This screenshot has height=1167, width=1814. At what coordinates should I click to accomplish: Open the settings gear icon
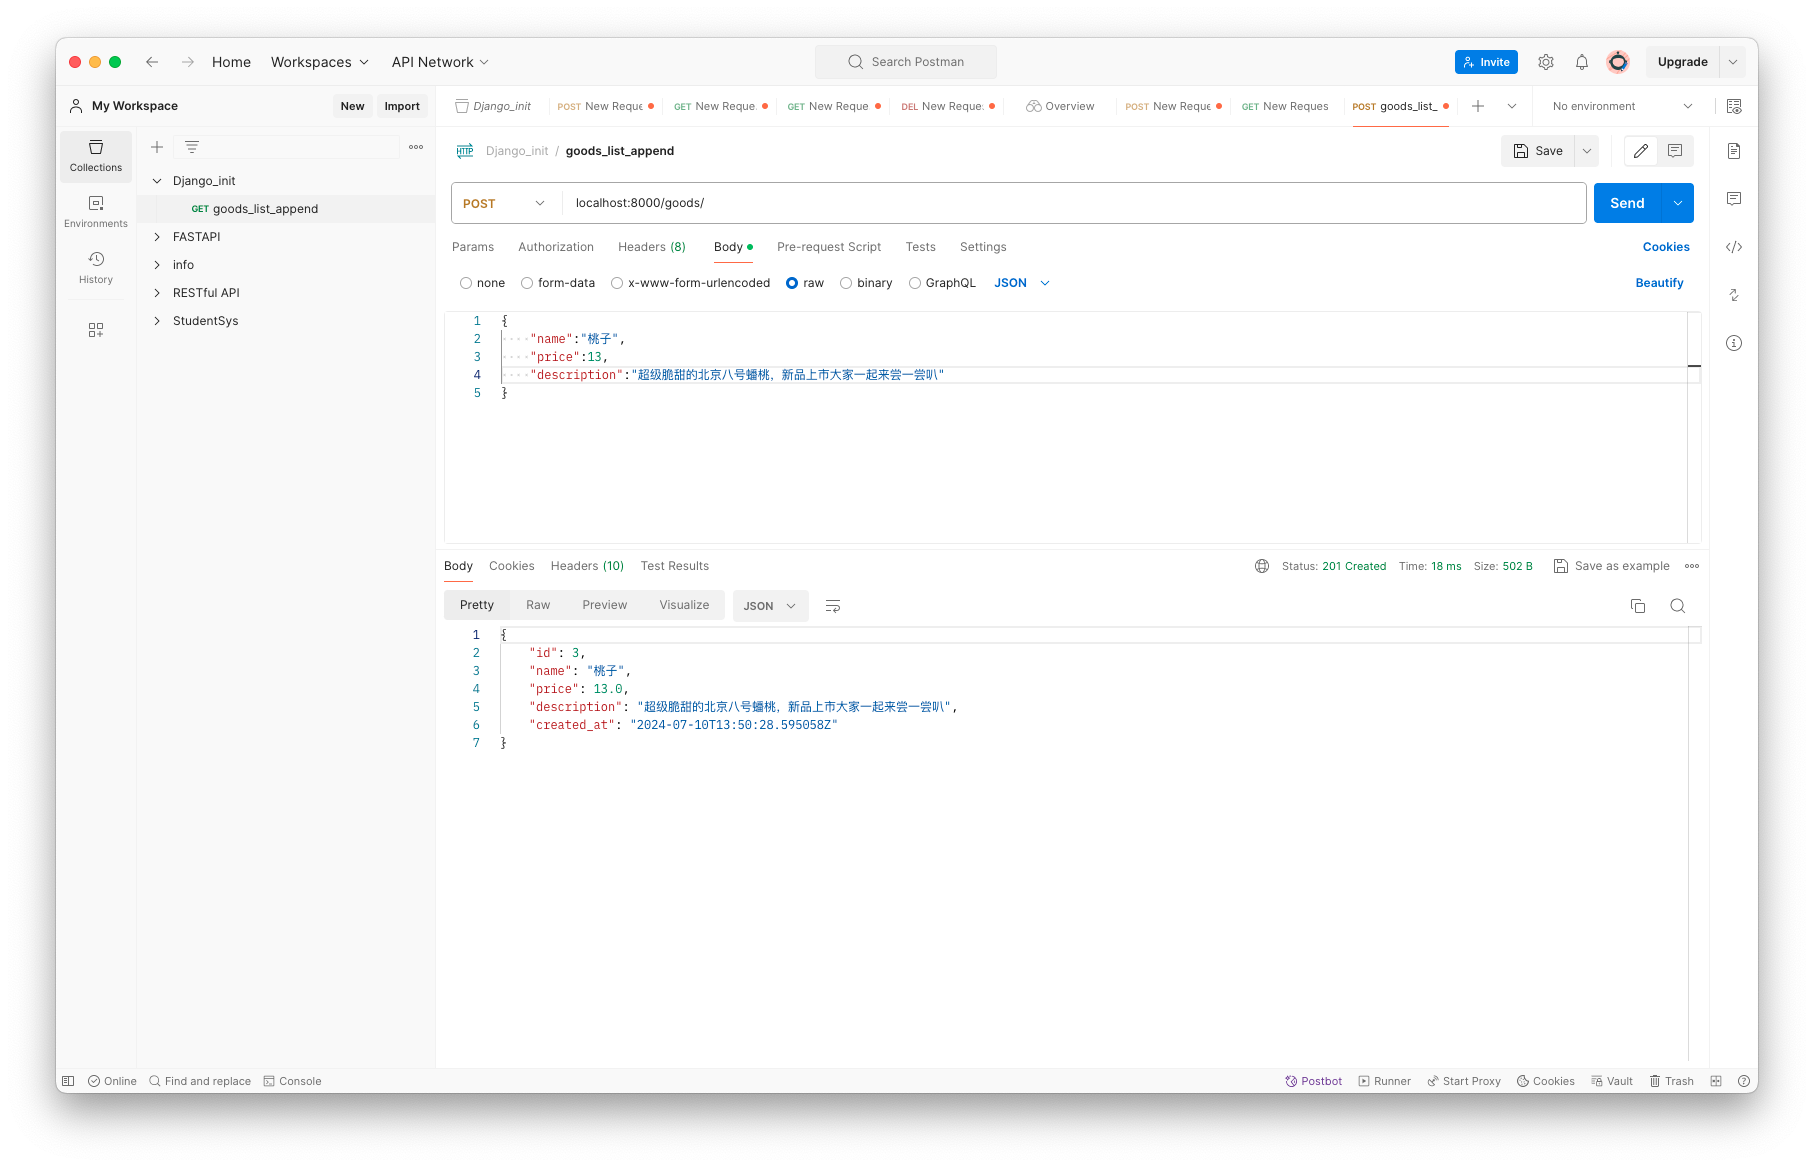pos(1546,62)
